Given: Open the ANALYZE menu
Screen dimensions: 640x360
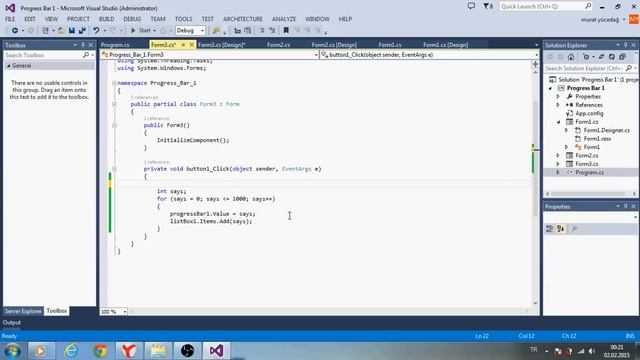Looking at the screenshot, I should (284, 19).
